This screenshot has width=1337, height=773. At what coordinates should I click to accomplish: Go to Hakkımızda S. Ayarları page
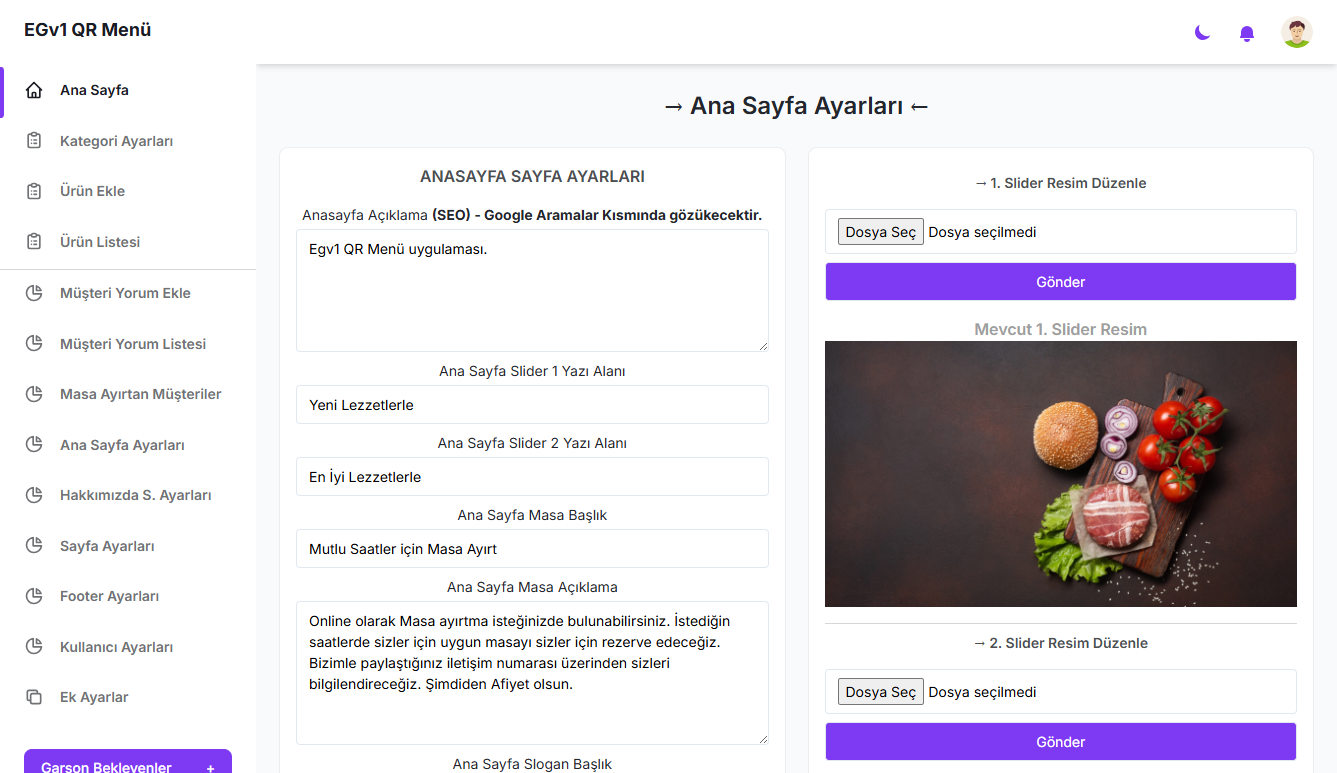coord(135,495)
